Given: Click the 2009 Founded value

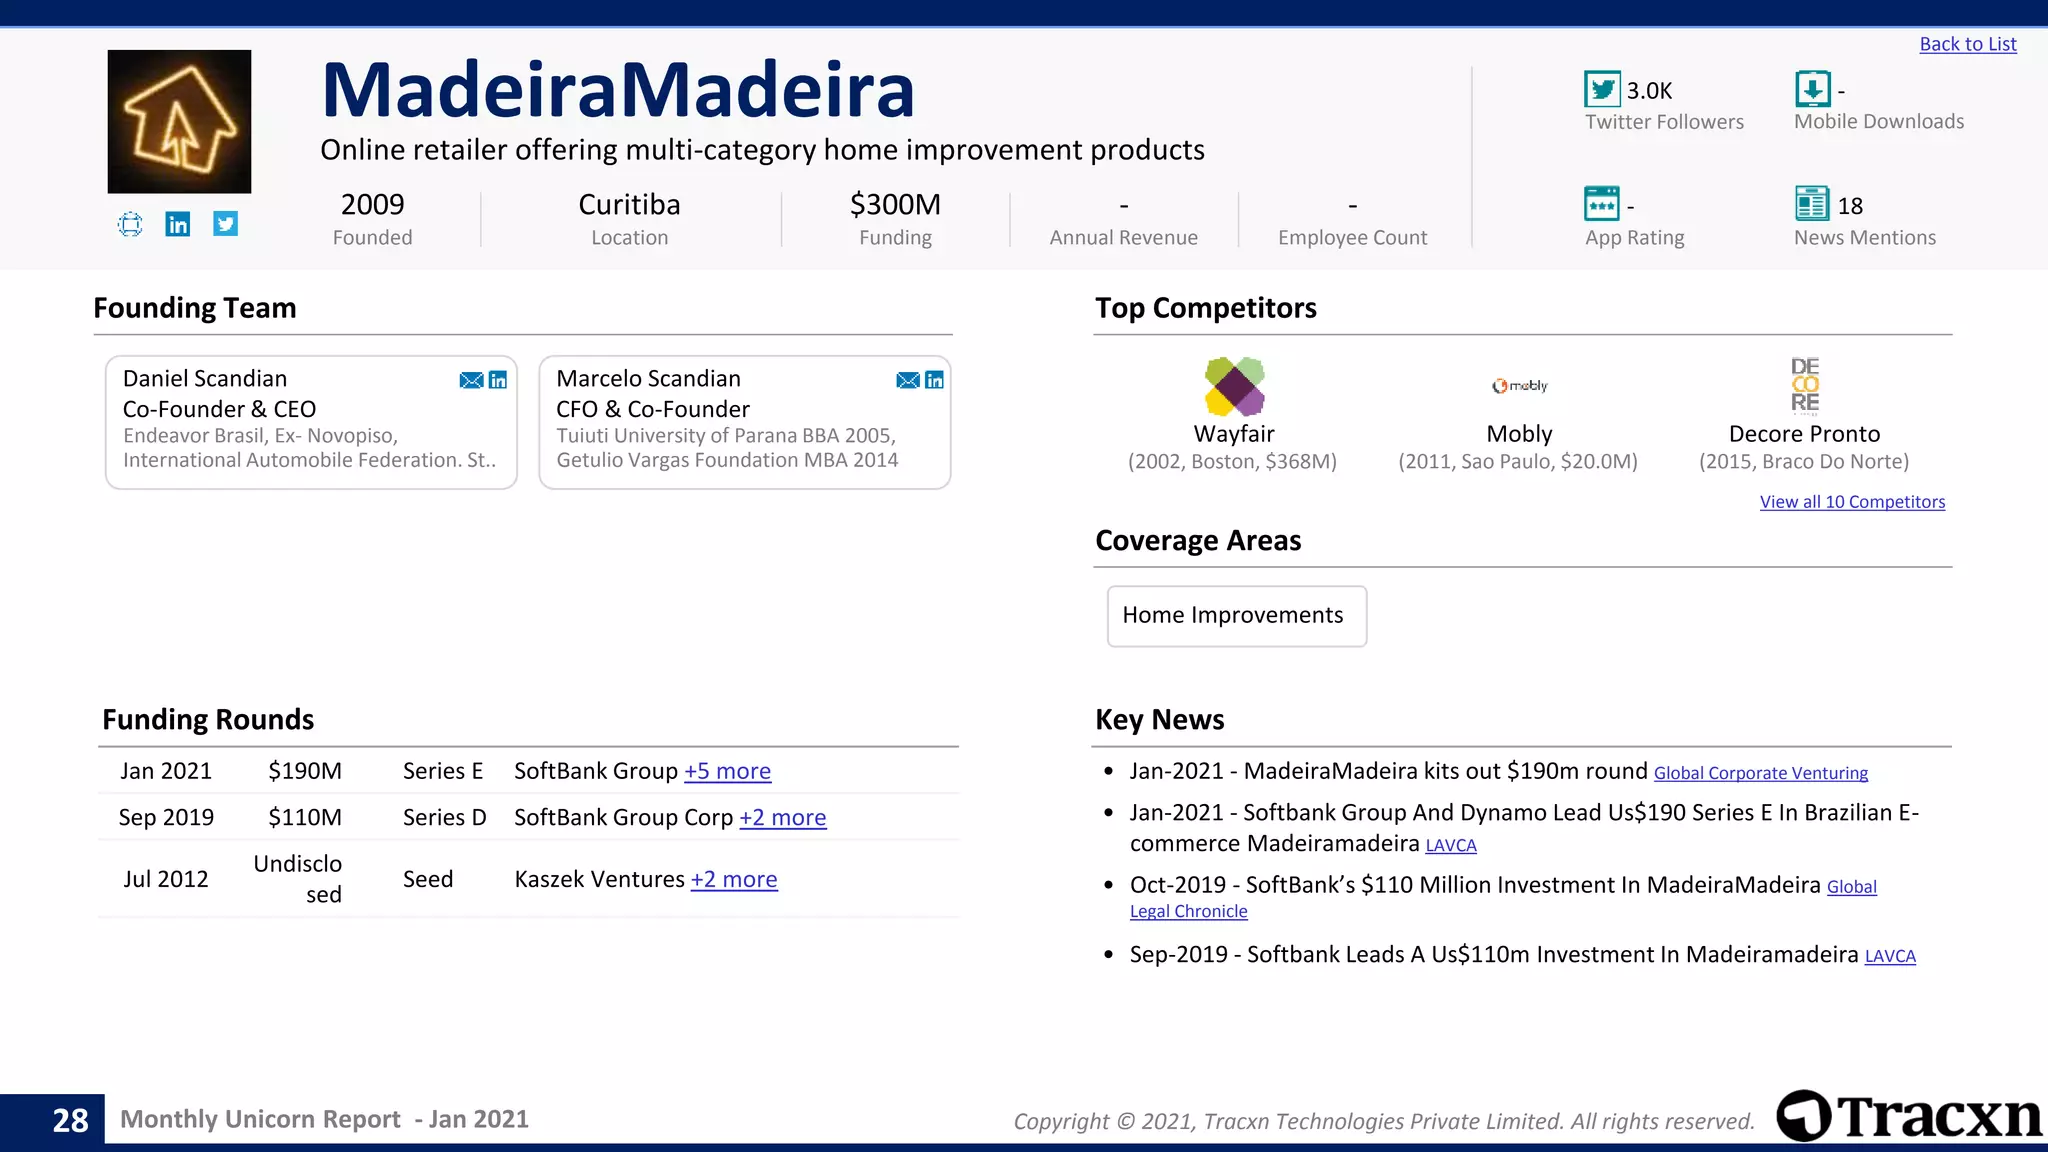Looking at the screenshot, I should 372,205.
